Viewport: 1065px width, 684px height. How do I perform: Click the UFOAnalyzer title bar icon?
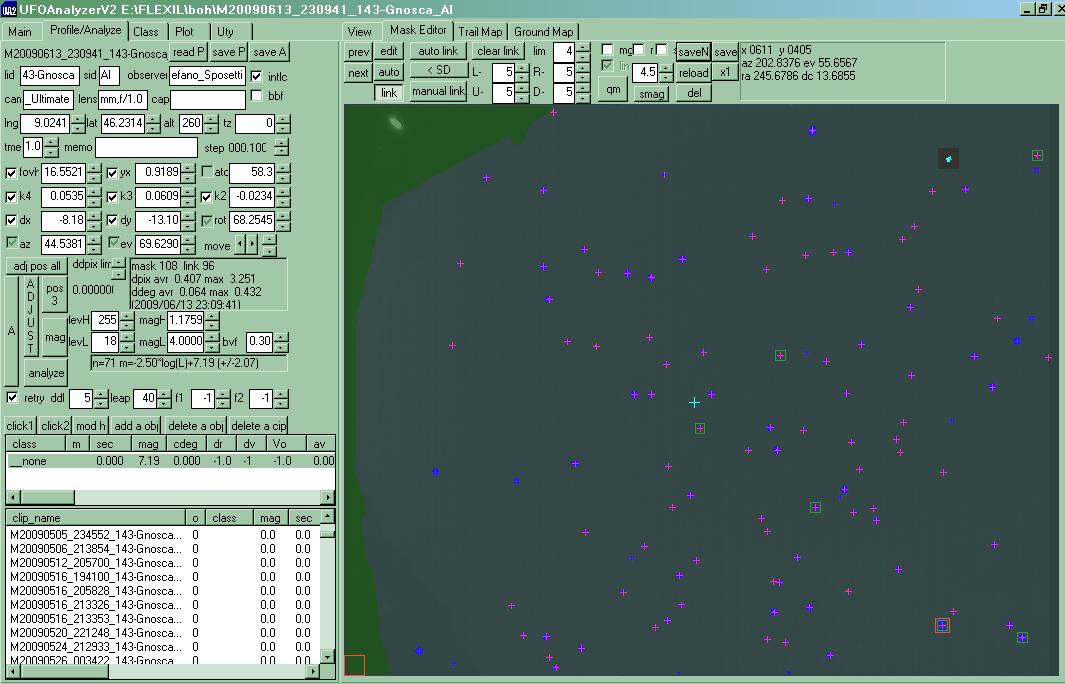9,8
